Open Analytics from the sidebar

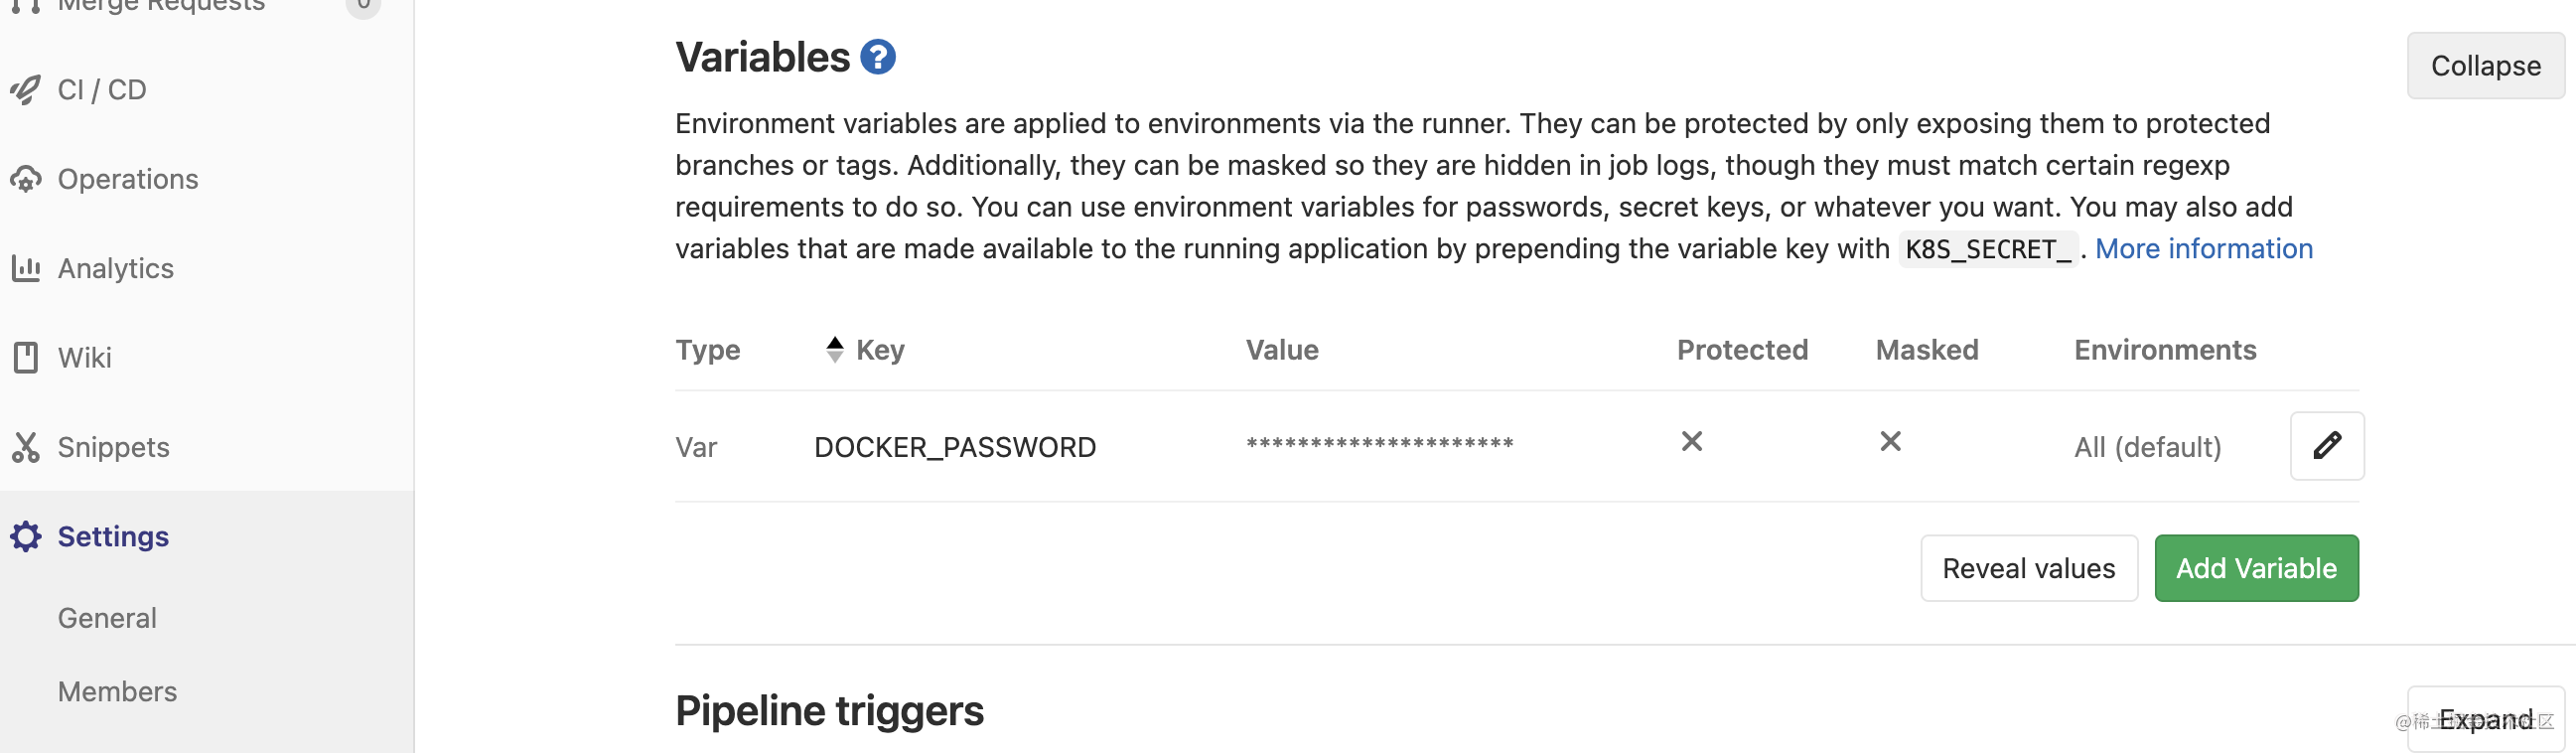coord(115,268)
